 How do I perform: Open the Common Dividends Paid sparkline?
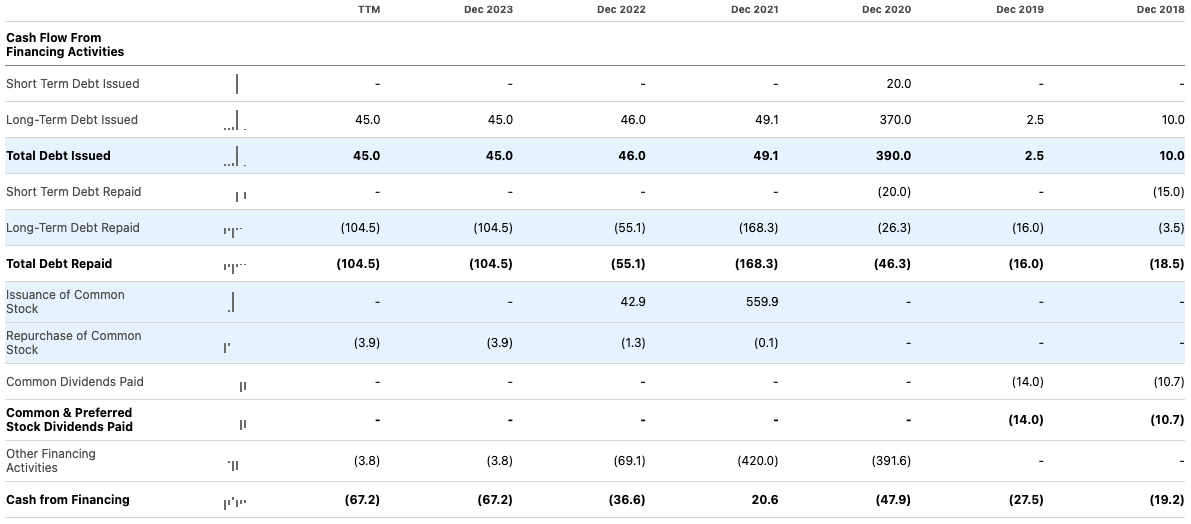[242, 386]
